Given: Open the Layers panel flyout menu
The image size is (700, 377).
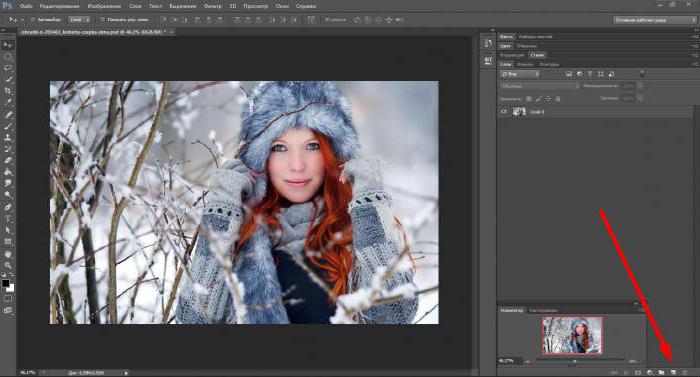Looking at the screenshot, I should tap(695, 64).
